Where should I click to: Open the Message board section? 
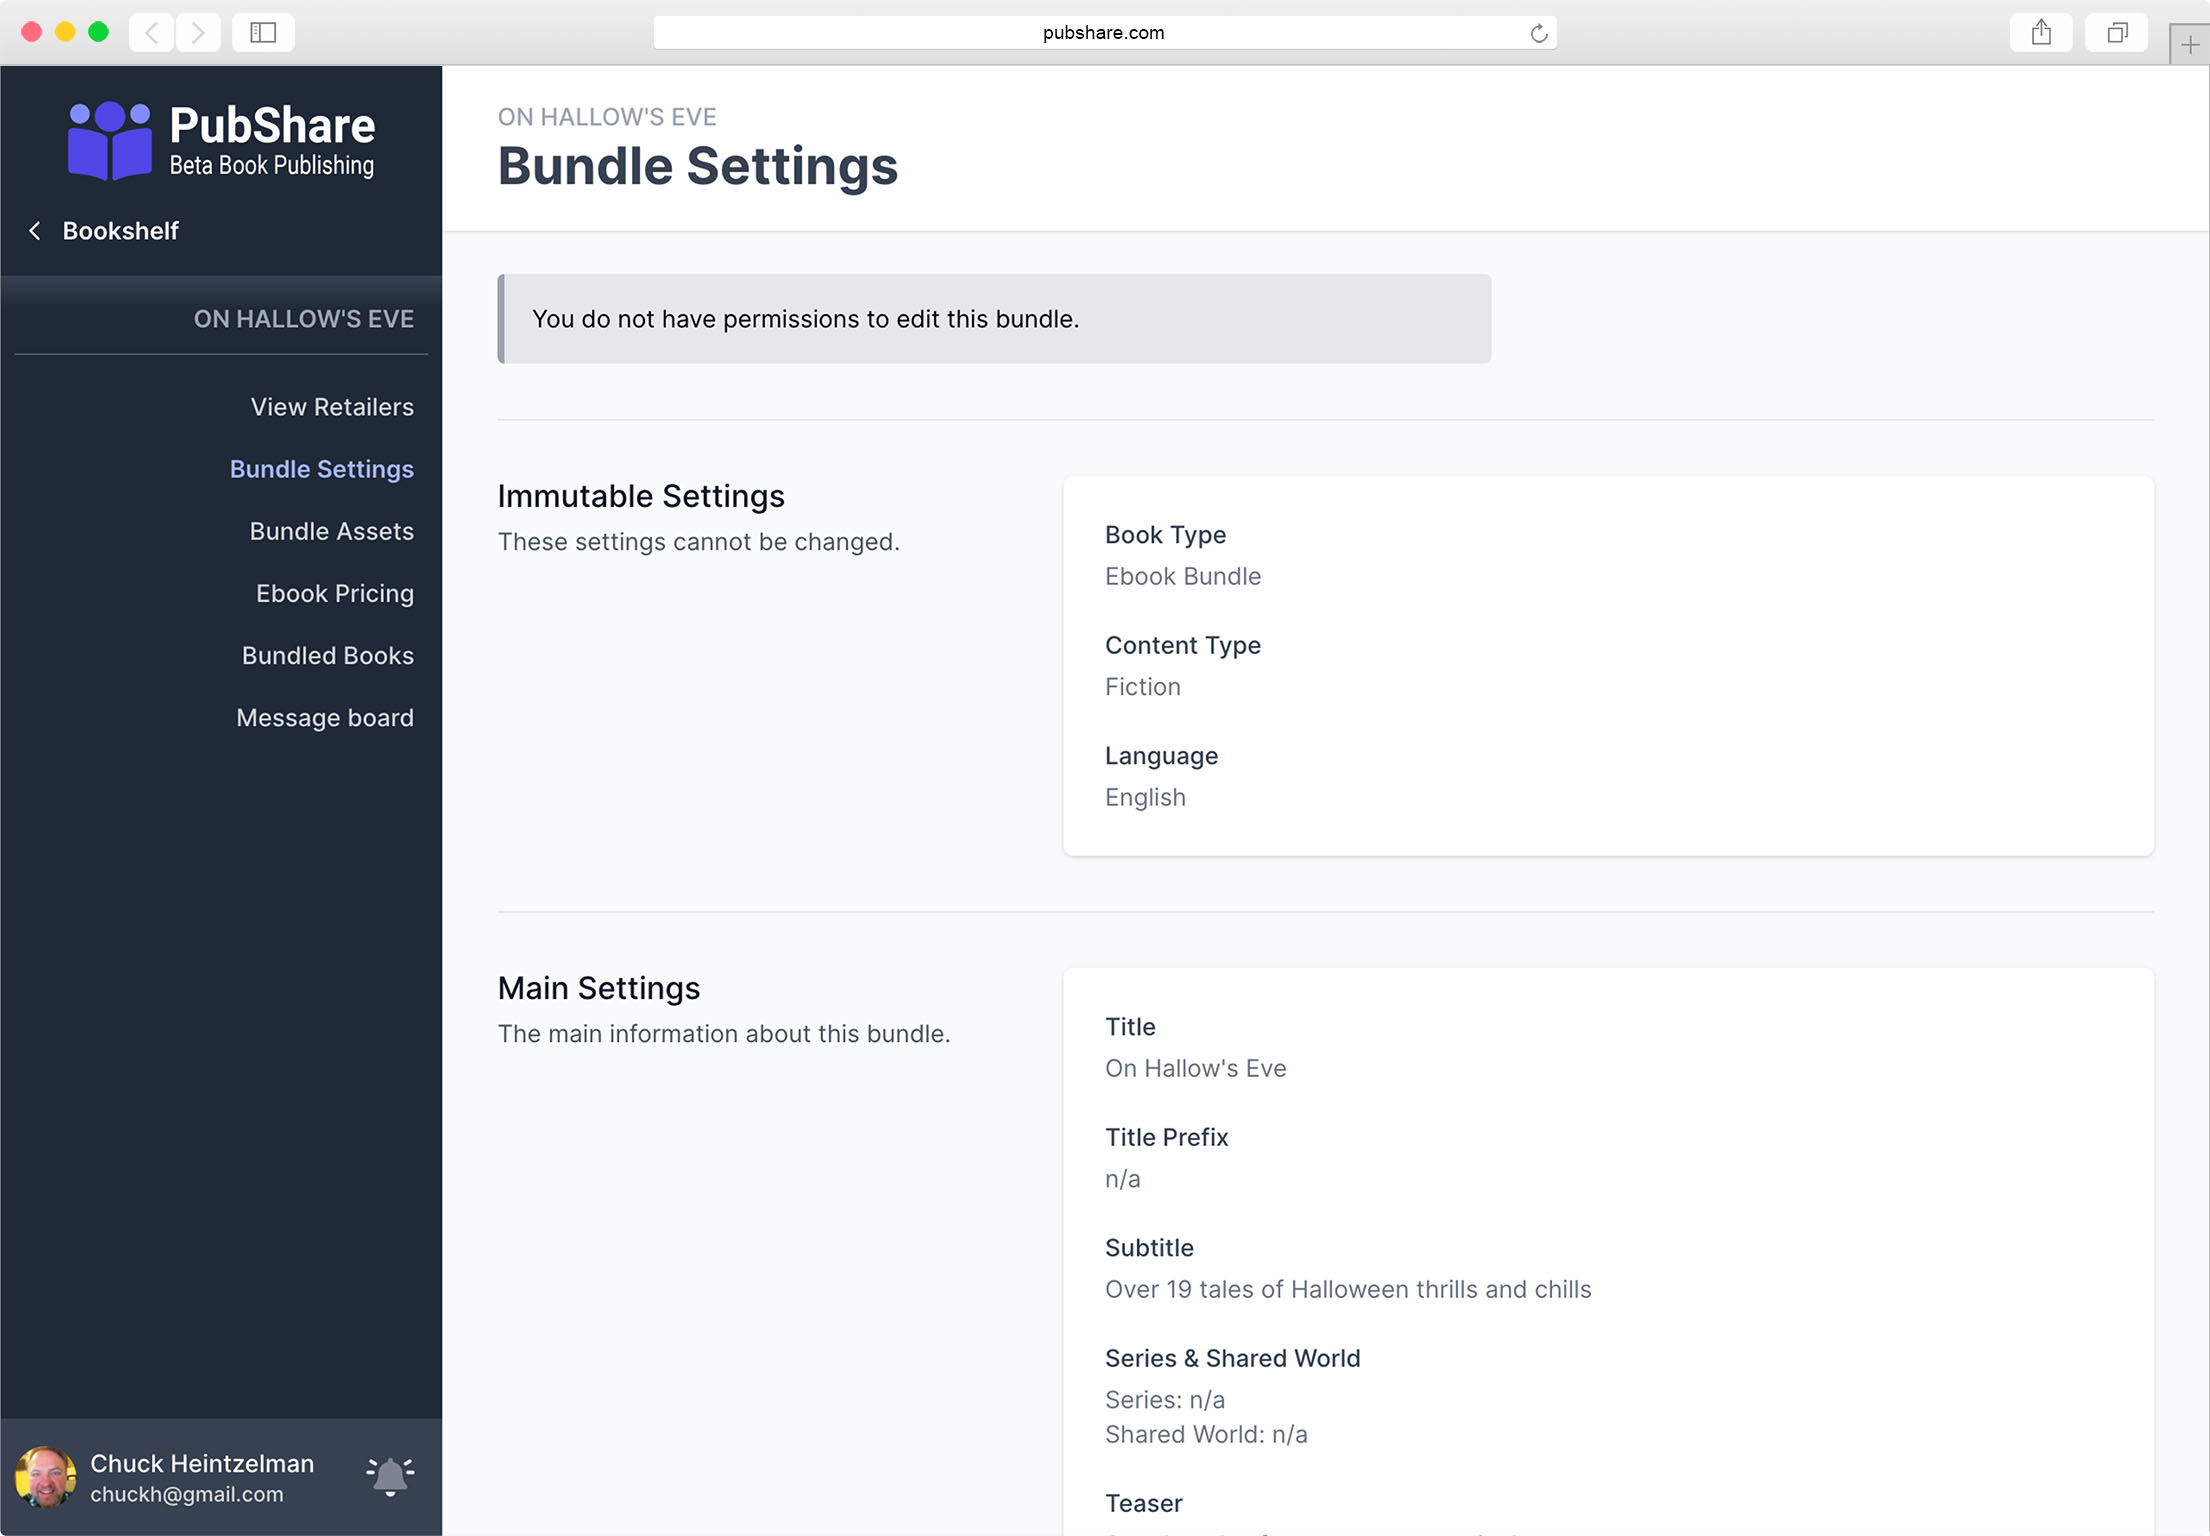pyautogui.click(x=326, y=717)
